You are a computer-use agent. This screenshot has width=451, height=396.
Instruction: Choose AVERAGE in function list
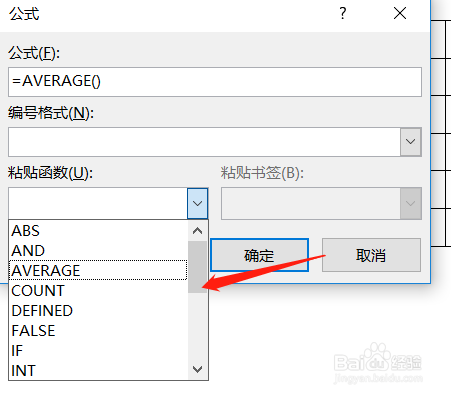[98, 270]
